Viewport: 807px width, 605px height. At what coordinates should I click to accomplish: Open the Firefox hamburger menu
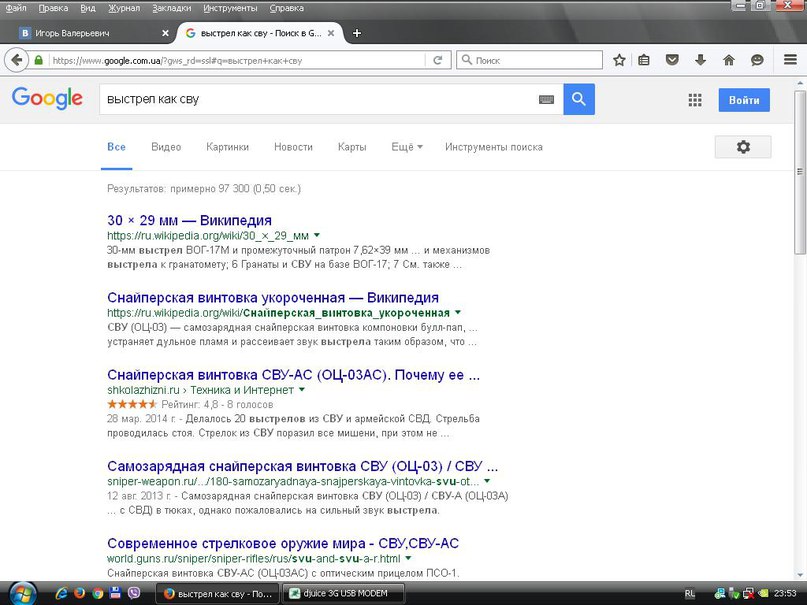790,60
